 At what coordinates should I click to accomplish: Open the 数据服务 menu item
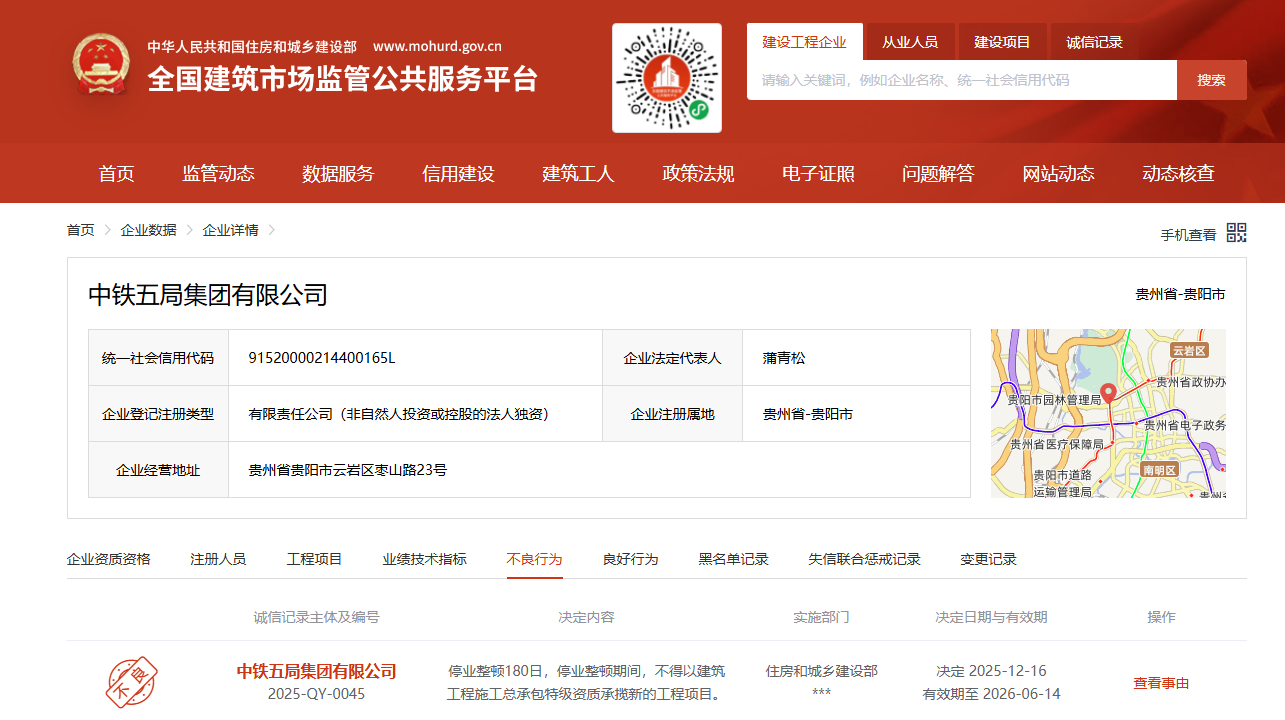point(337,172)
